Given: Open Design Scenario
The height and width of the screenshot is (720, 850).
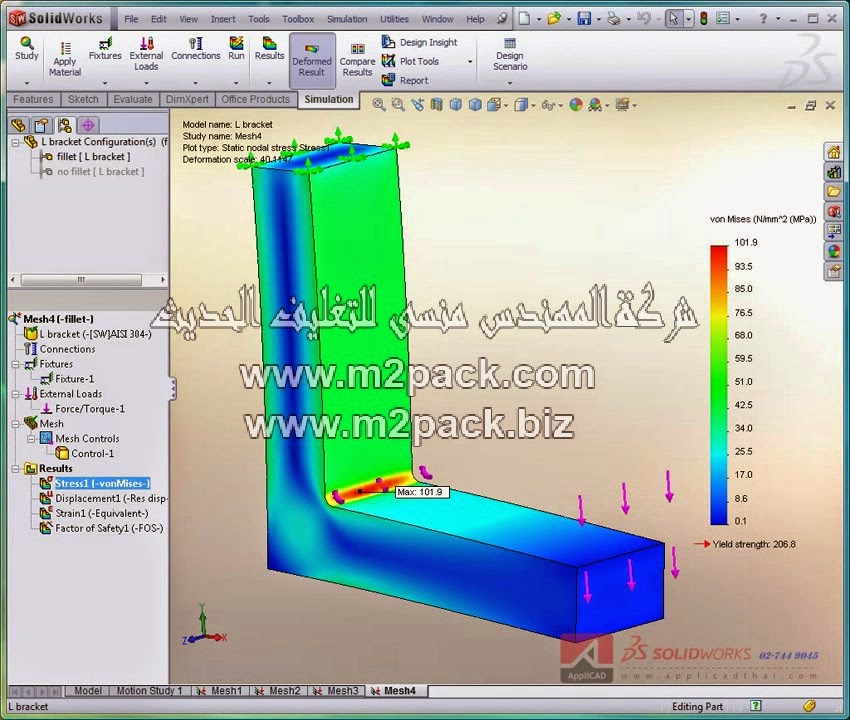Looking at the screenshot, I should [510, 54].
